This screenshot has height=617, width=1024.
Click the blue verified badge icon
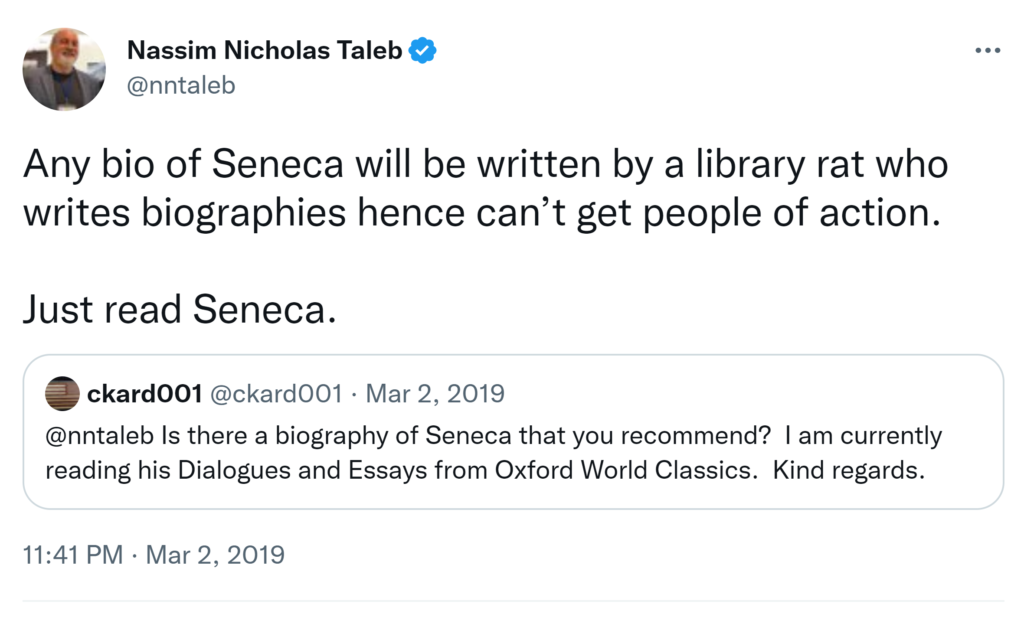425,49
